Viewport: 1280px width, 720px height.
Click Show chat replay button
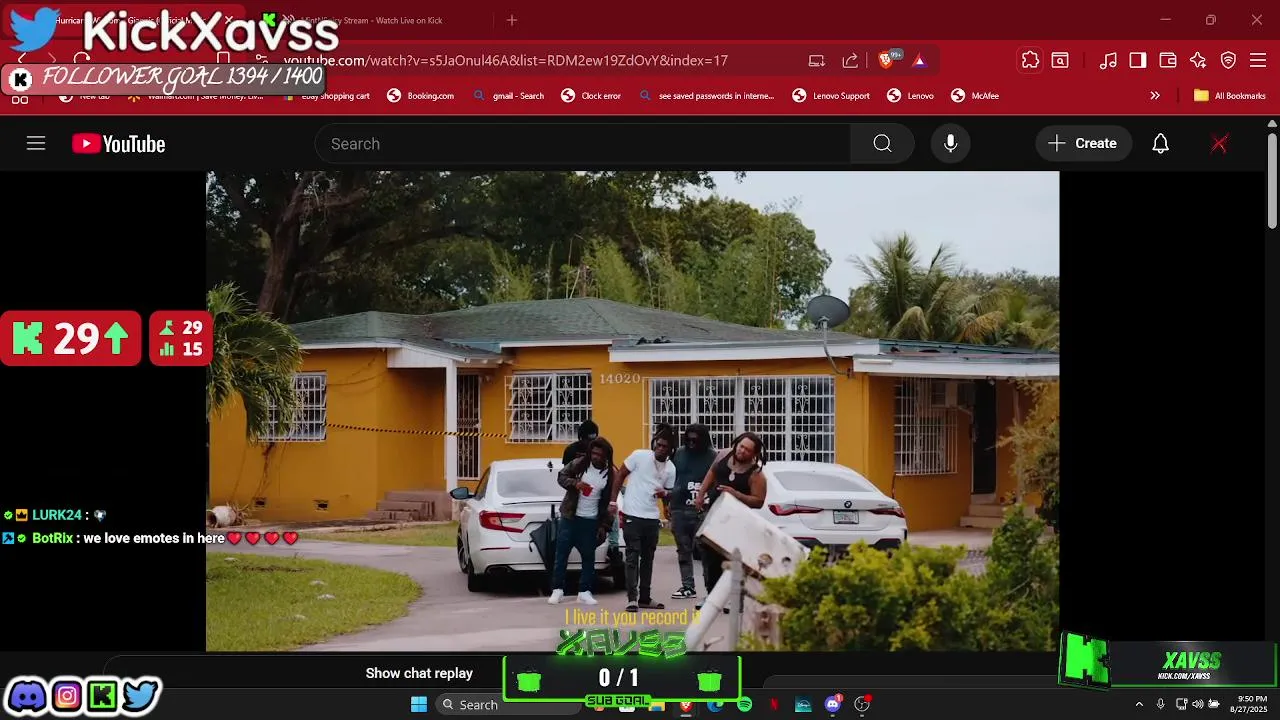[419, 673]
